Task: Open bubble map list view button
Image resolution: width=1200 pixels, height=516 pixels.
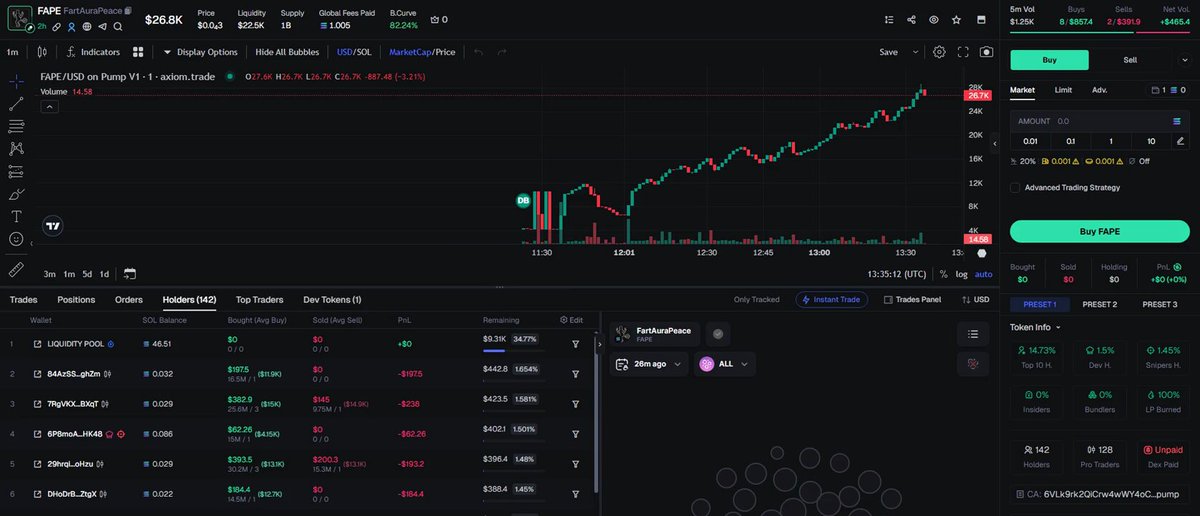Action: 971,334
